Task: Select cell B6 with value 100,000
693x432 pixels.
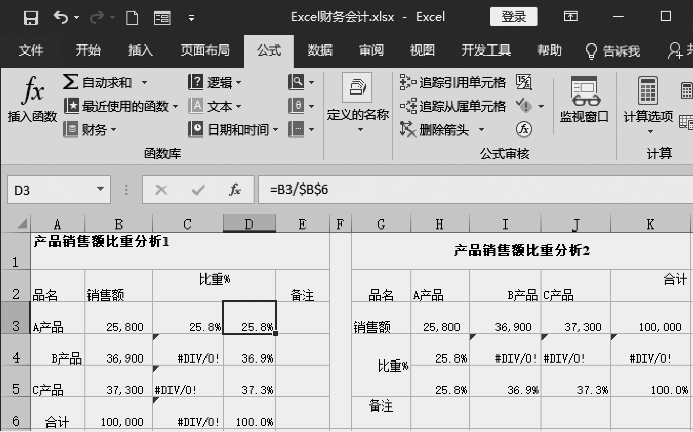Action: (x=118, y=413)
